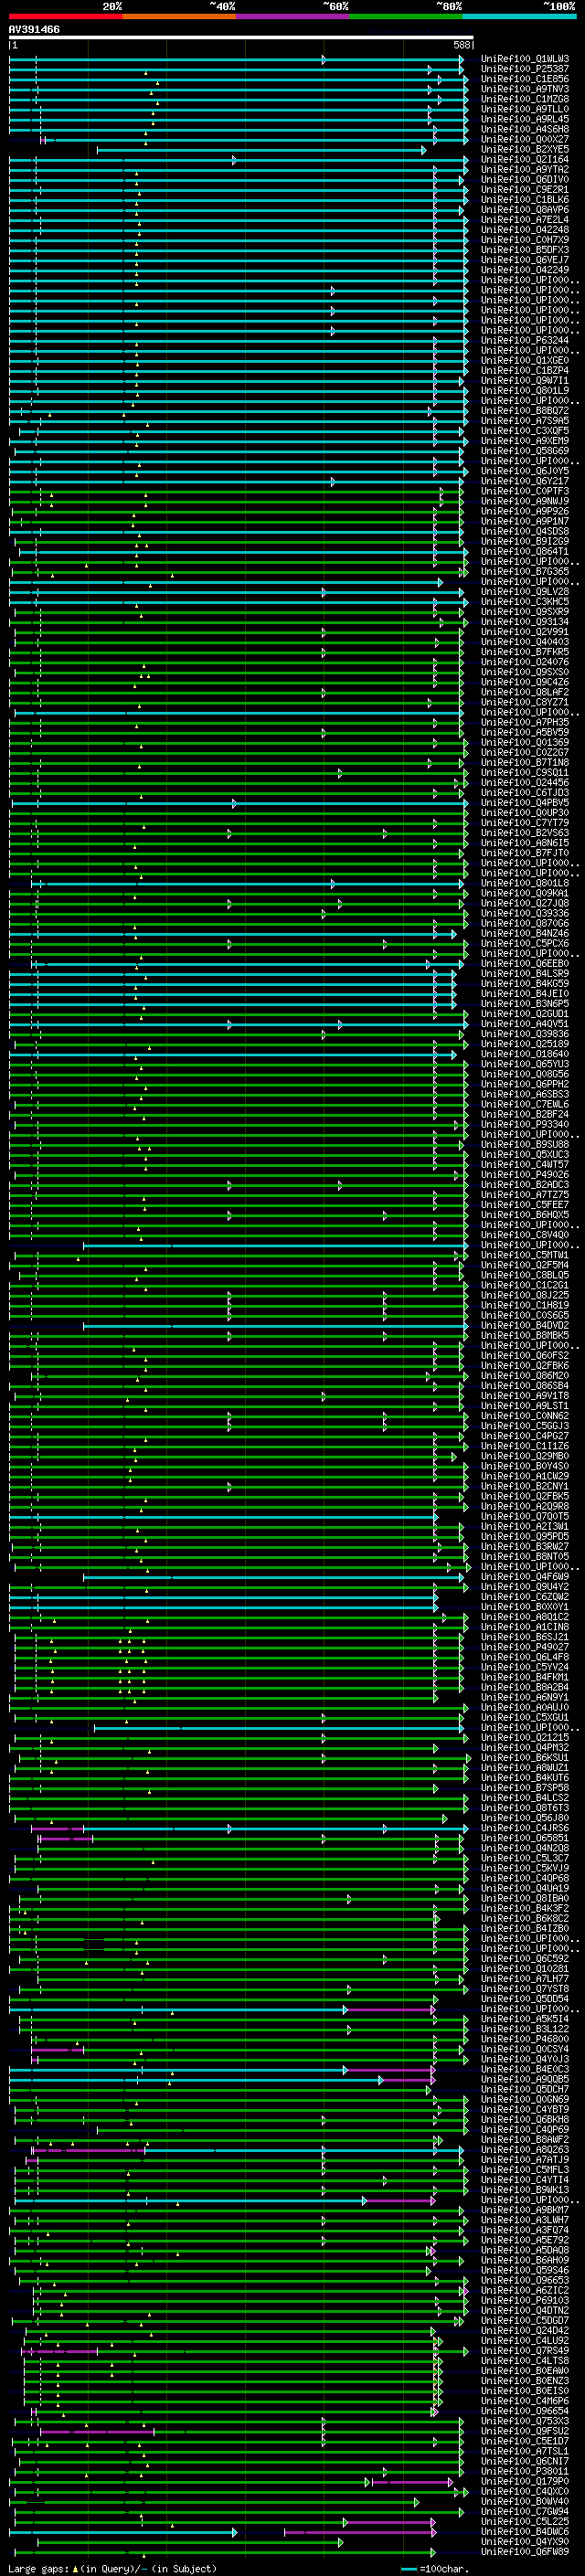Select hit label UniRef100_Q8J225

(x=525, y=1295)
